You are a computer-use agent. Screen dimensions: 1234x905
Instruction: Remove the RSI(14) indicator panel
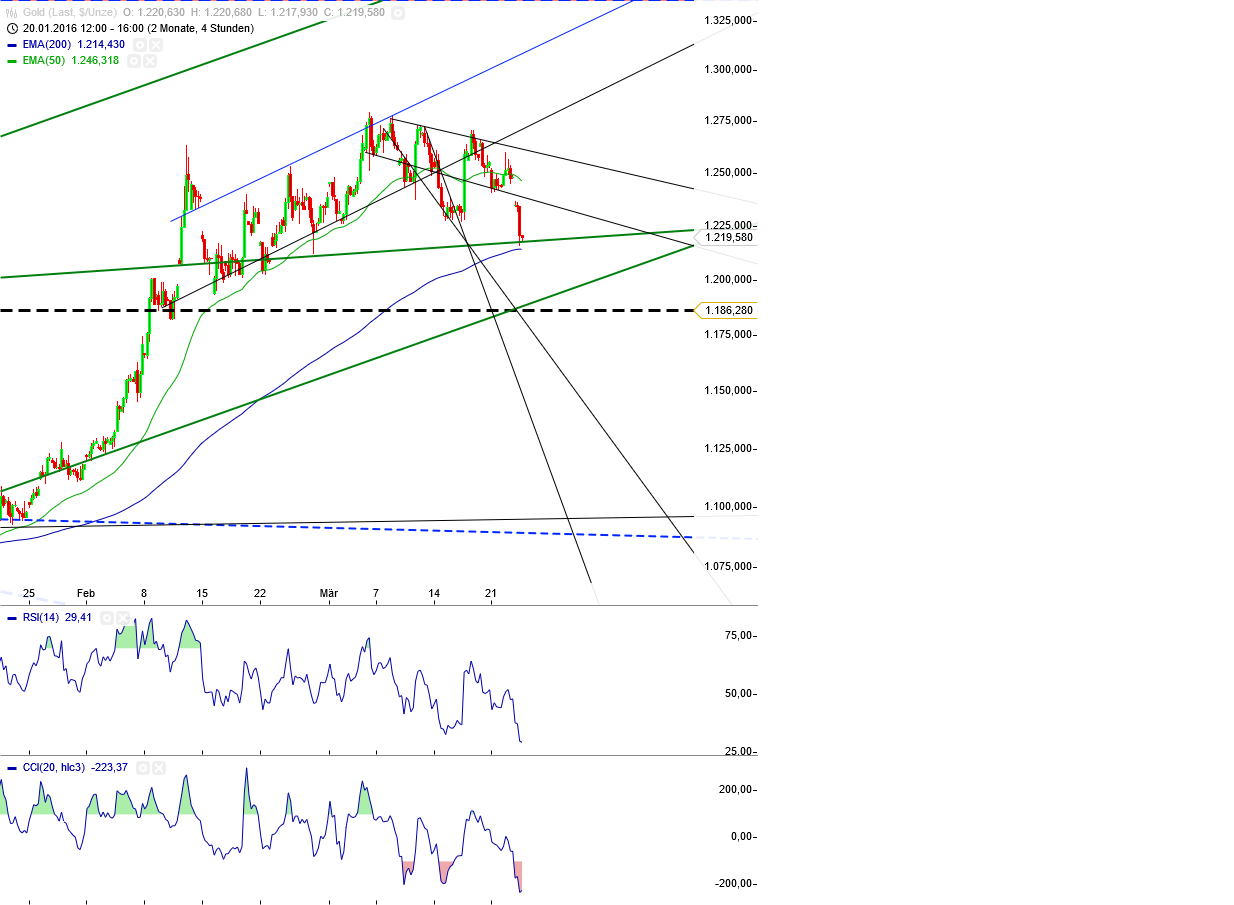point(122,617)
